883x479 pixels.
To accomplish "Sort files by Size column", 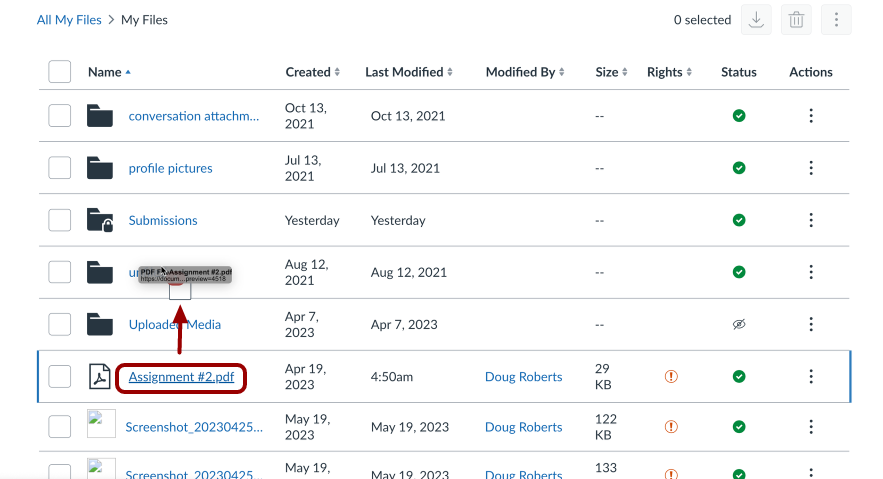I will click(x=612, y=72).
